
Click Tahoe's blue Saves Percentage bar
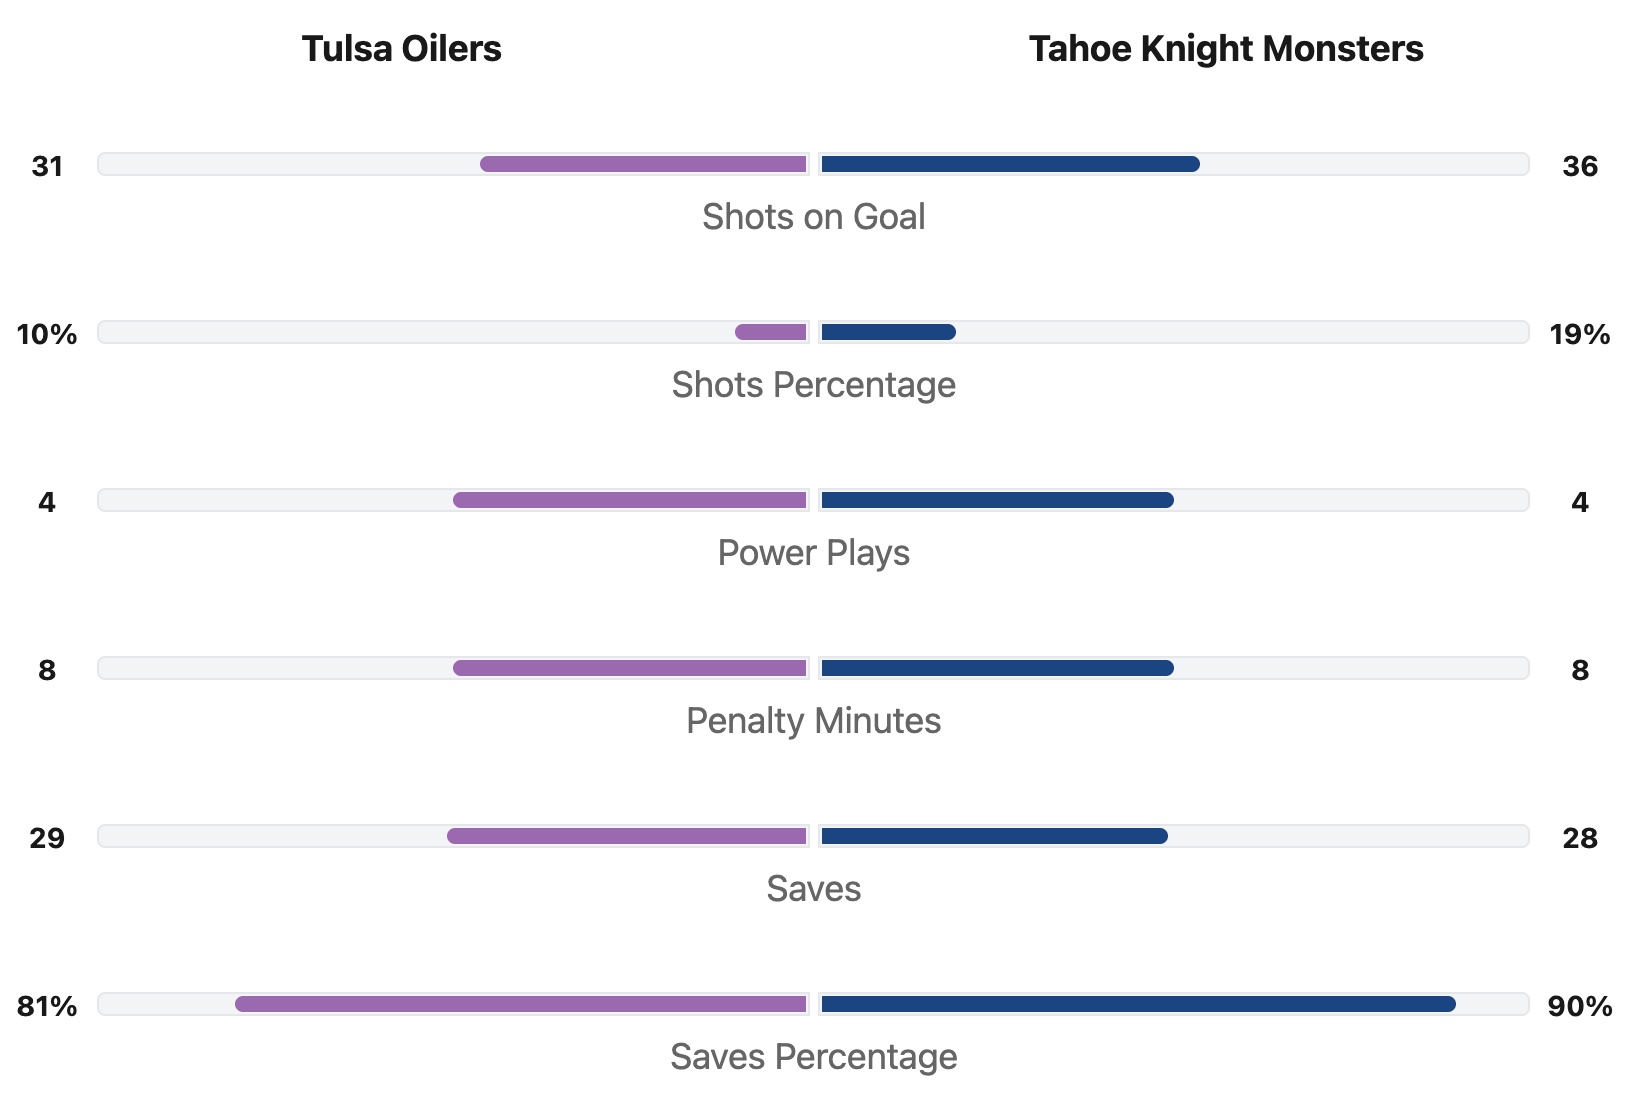pyautogui.click(x=1137, y=1004)
